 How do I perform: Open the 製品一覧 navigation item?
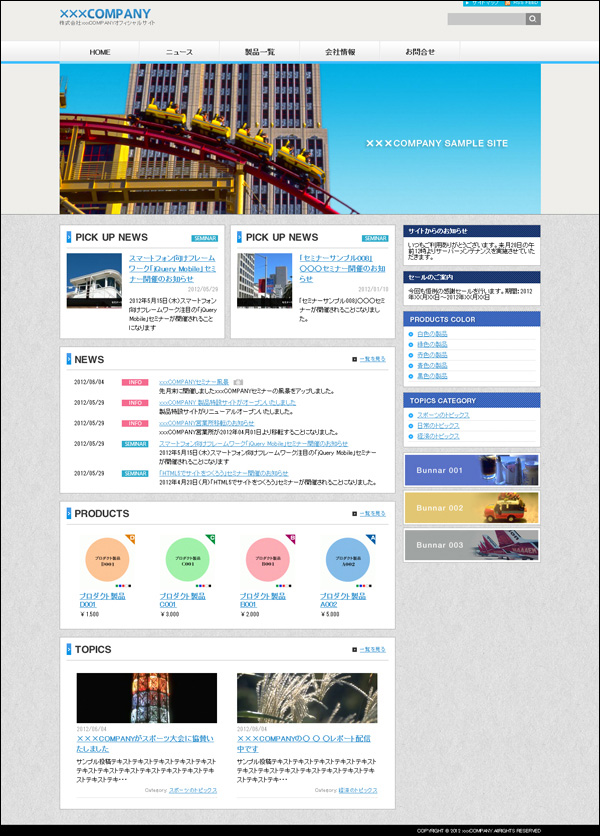[260, 52]
